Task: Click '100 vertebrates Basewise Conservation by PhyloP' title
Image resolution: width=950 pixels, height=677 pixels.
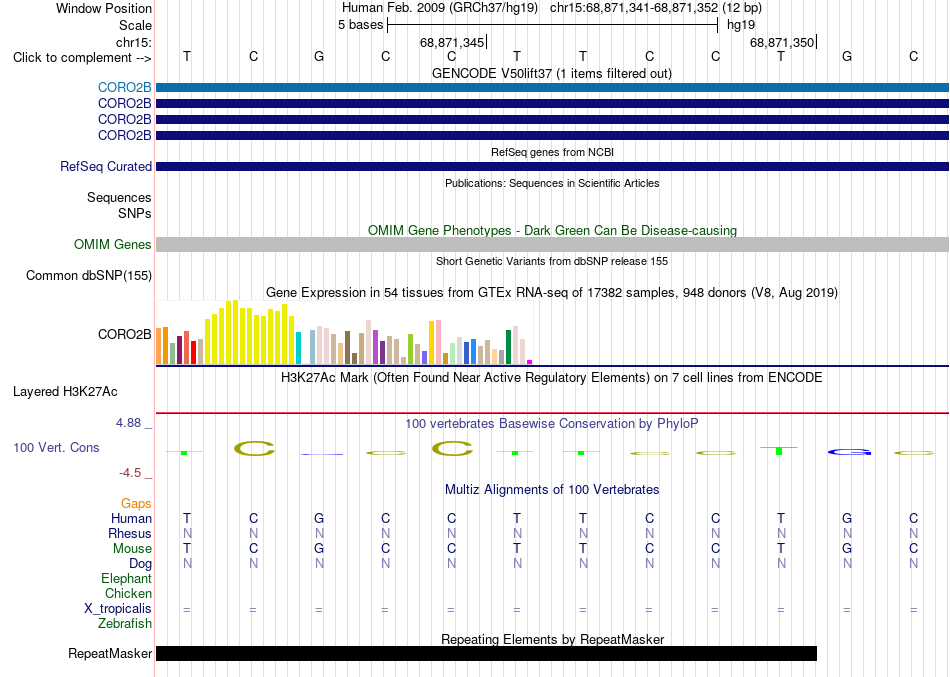Action: coord(551,424)
